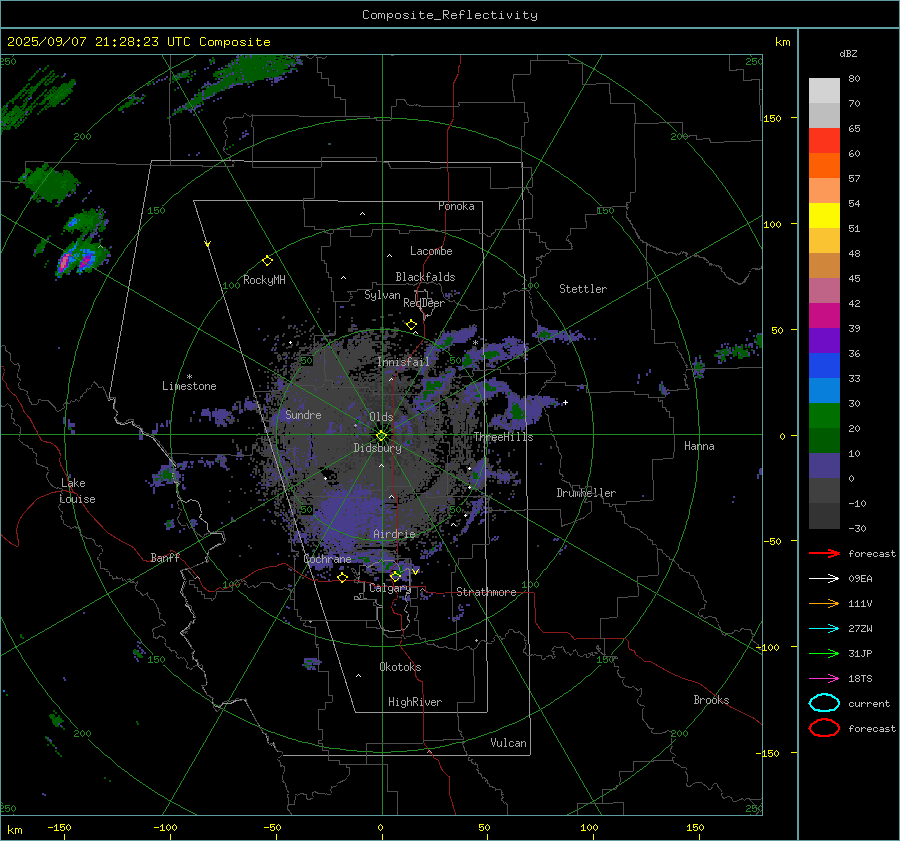Click the yellow diamond marker near RockyMH
The height and width of the screenshot is (841, 900).
(x=267, y=261)
